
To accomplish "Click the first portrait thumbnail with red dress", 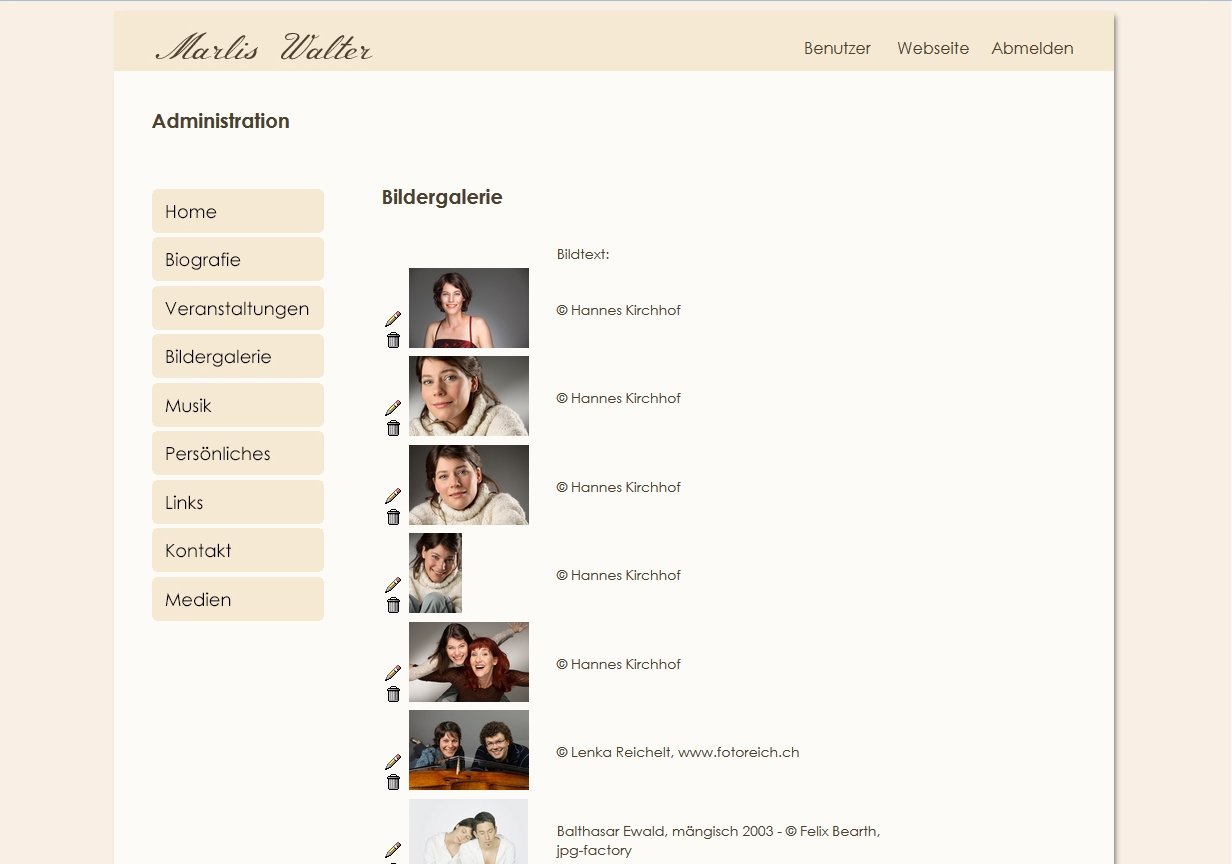I will click(x=468, y=308).
